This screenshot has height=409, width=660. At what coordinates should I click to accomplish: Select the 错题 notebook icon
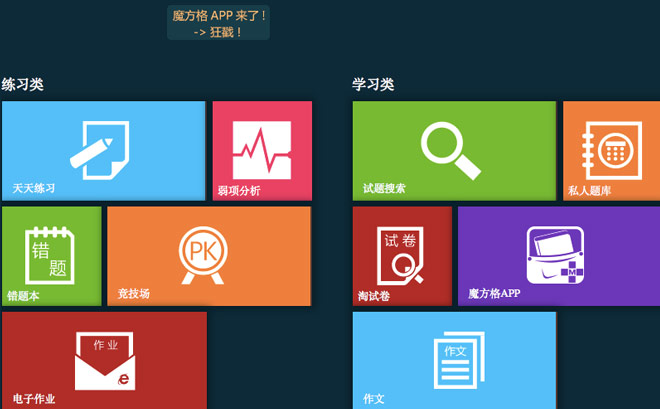coord(51,250)
